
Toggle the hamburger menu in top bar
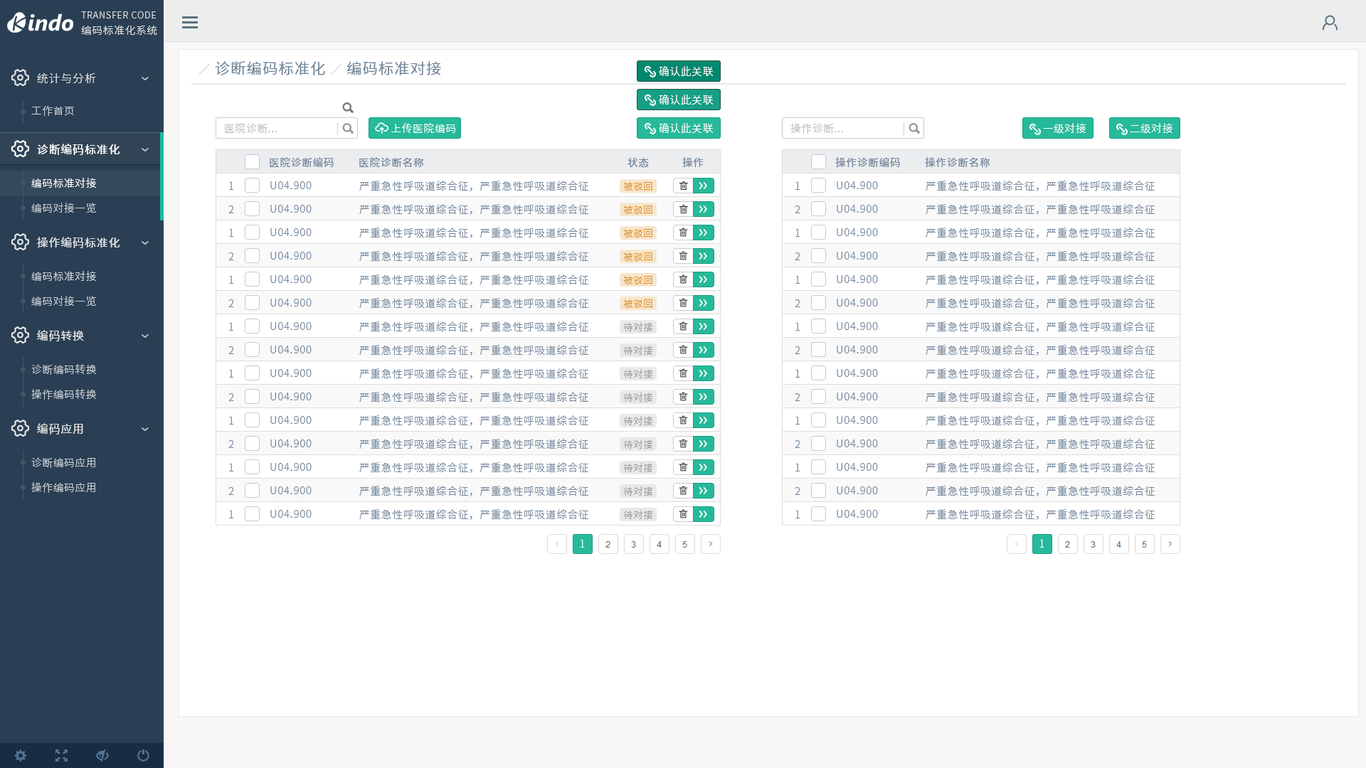(x=190, y=22)
